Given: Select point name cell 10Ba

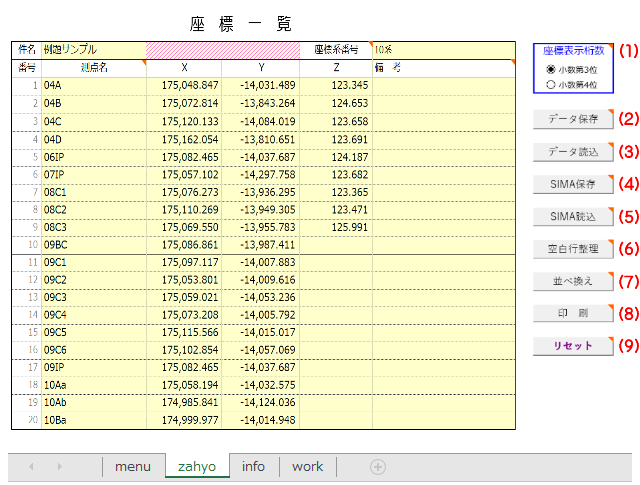Looking at the screenshot, I should pyautogui.click(x=94, y=420).
